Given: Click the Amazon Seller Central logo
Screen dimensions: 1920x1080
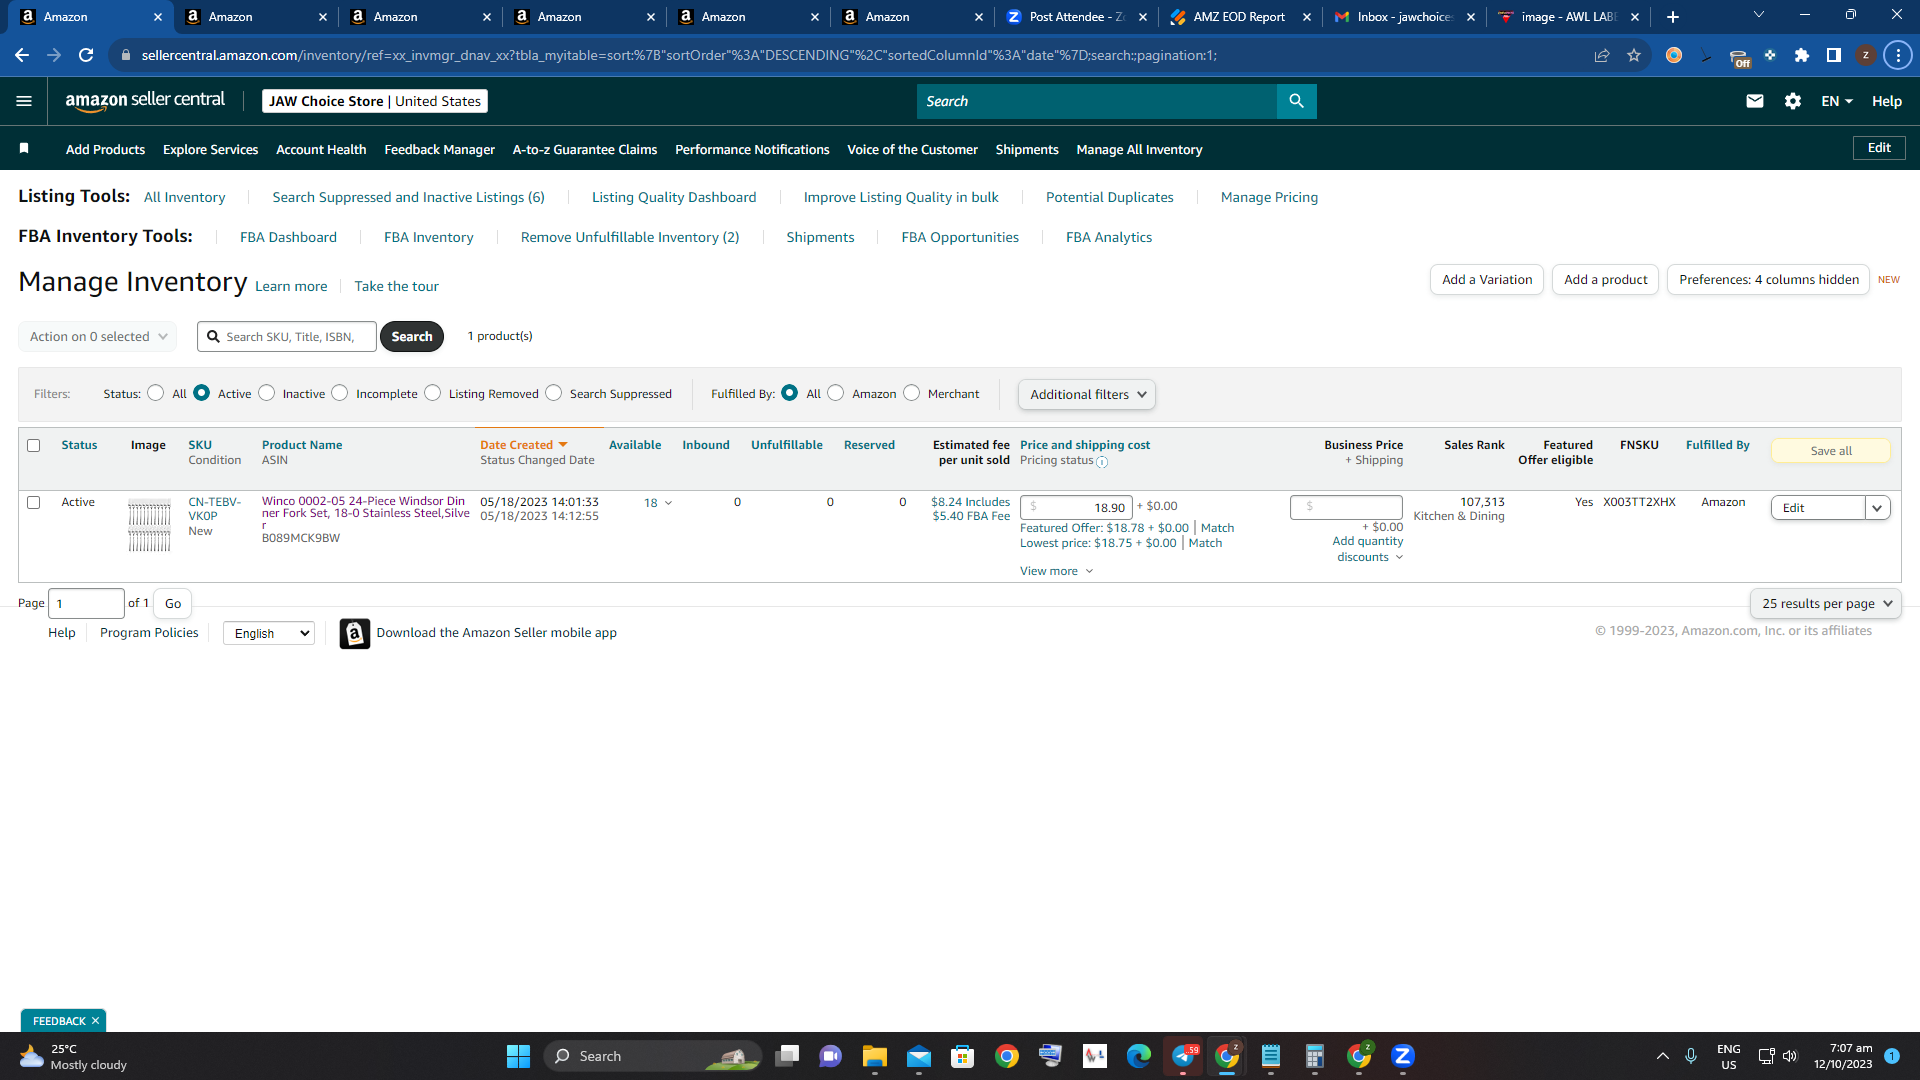Looking at the screenshot, I should pos(145,100).
